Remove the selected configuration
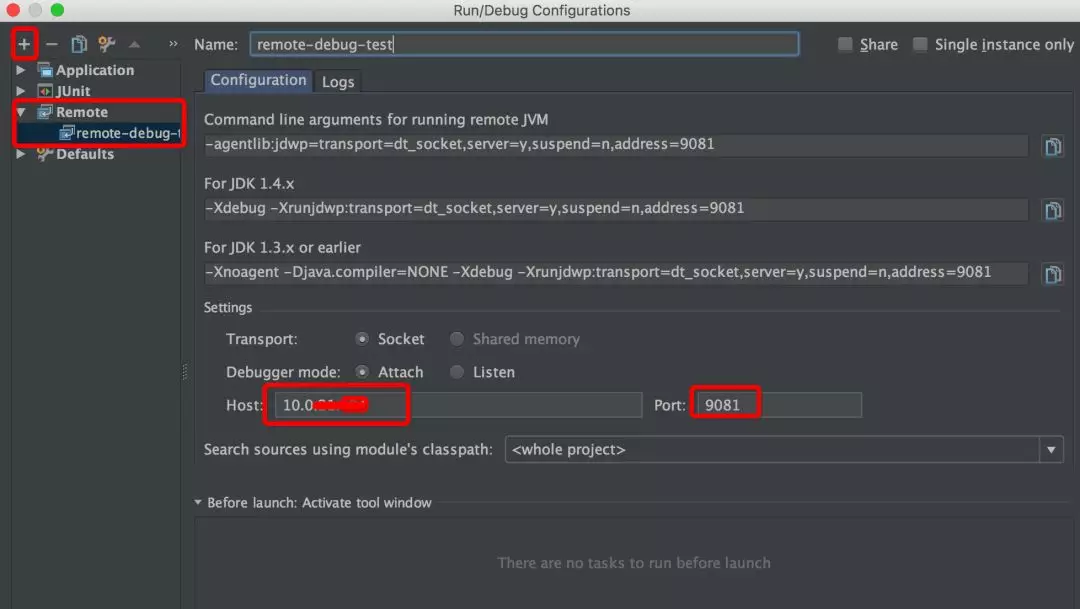This screenshot has height=609, width=1080. 51,43
